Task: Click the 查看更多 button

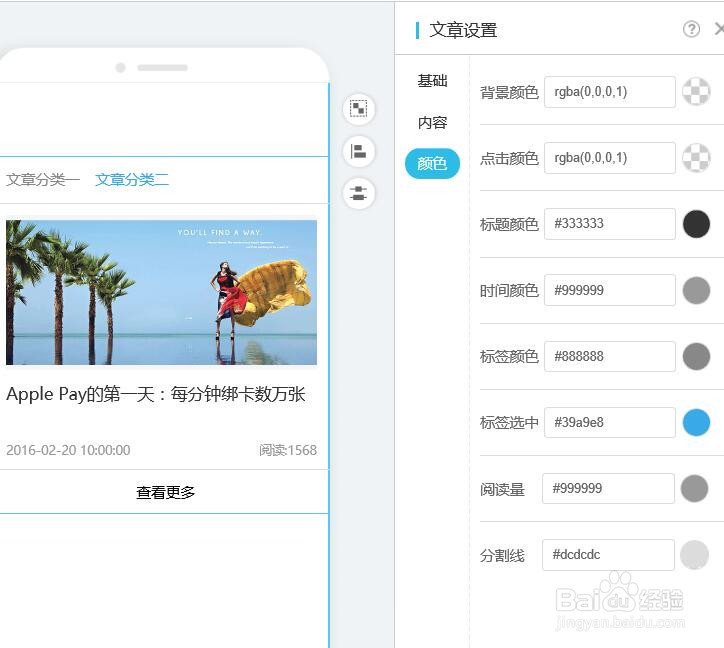Action: pyautogui.click(x=165, y=492)
